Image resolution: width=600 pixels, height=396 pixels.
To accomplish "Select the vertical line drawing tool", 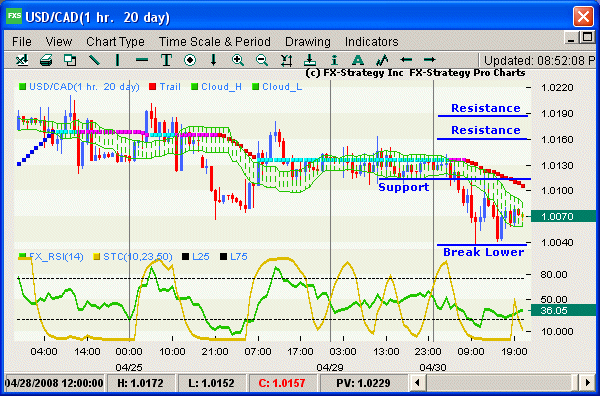I will pyautogui.click(x=117, y=60).
